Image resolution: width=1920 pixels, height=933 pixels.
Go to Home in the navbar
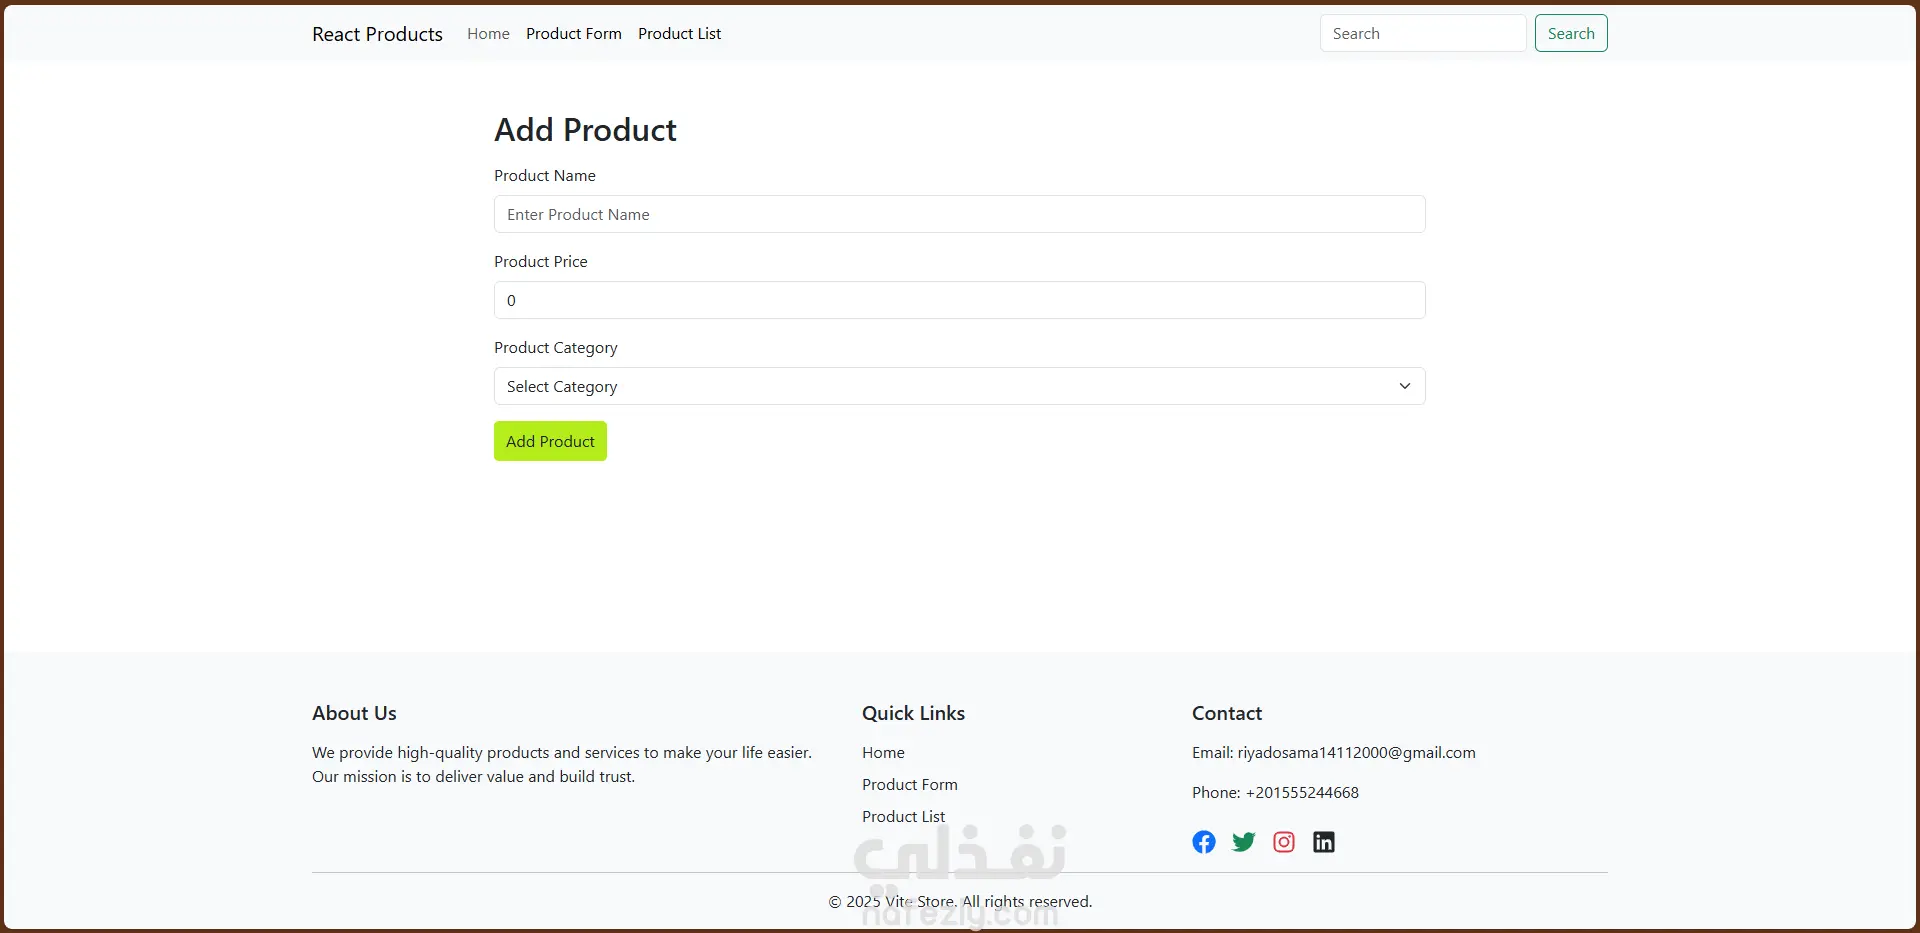tap(488, 34)
